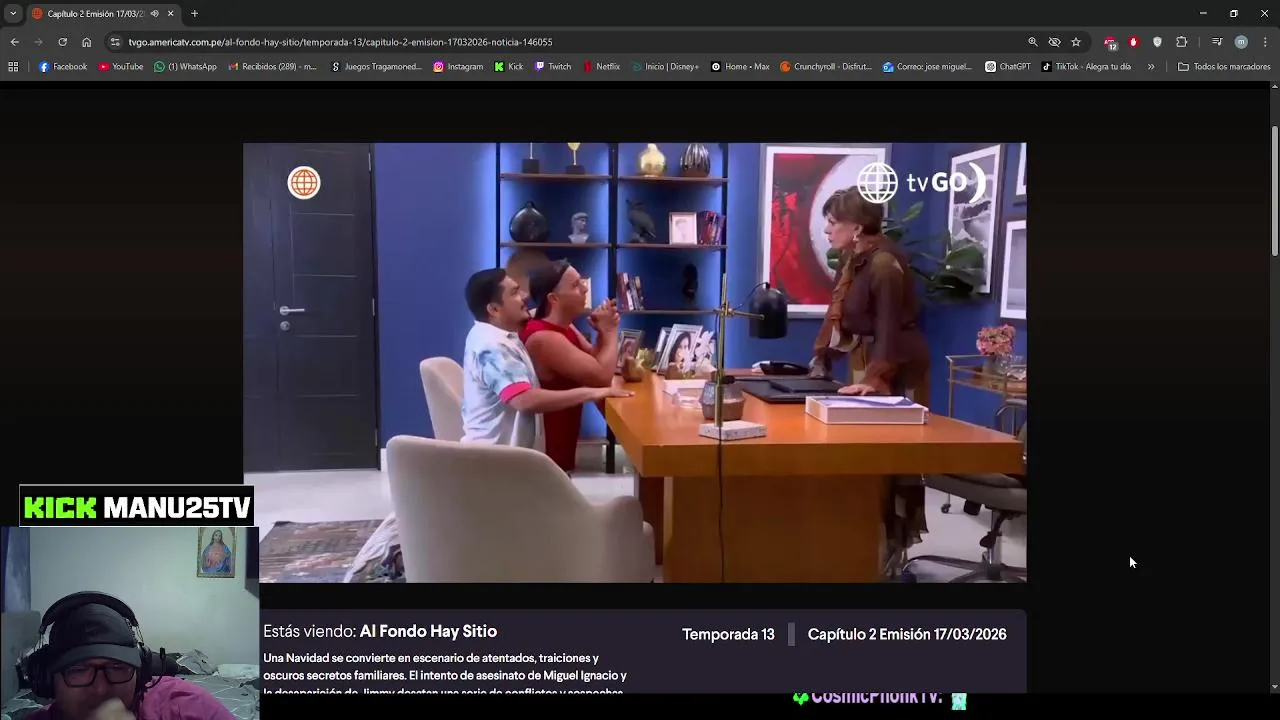Open the media controls button
This screenshot has height=720, width=1280.
pyautogui.click(x=1217, y=42)
